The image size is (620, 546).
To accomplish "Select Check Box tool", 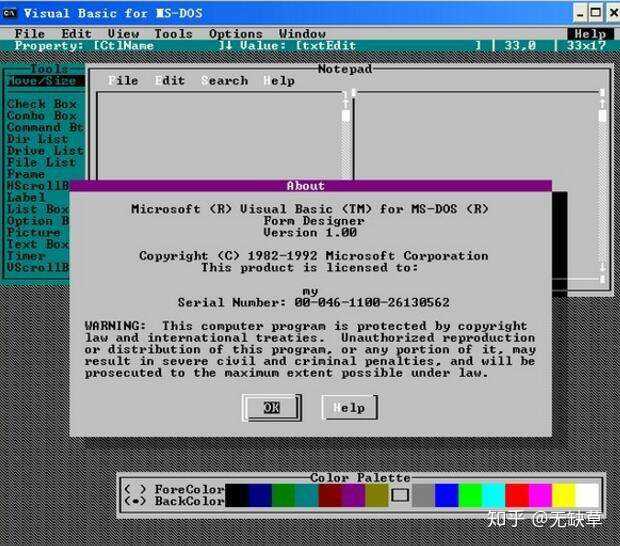I will tap(42, 104).
